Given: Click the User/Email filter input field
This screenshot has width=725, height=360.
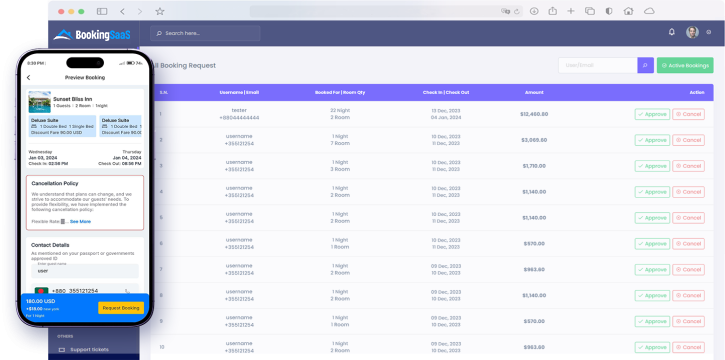Looking at the screenshot, I should point(598,65).
